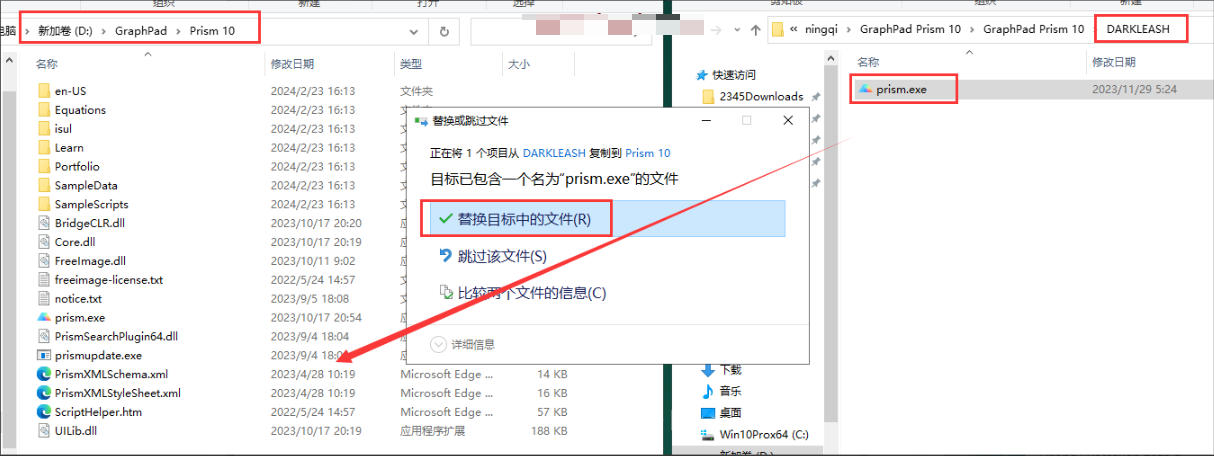Select the Learn folder icon

[44, 148]
